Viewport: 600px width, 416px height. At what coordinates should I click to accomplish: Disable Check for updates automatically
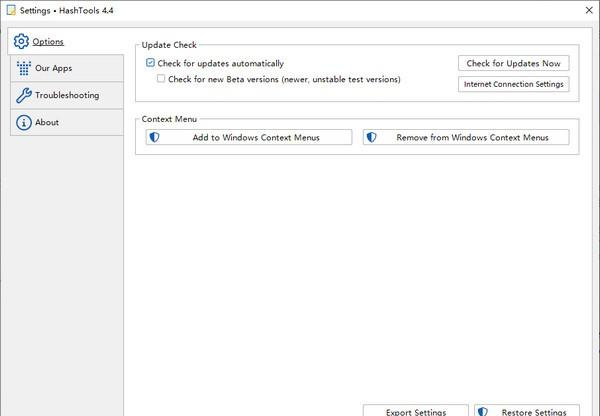[x=150, y=63]
